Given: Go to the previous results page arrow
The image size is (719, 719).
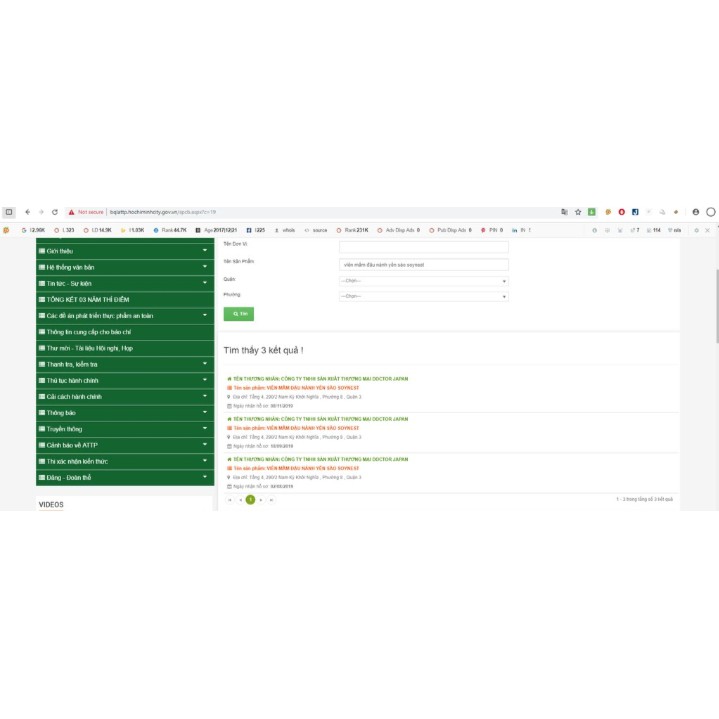Looking at the screenshot, I should (x=239, y=499).
